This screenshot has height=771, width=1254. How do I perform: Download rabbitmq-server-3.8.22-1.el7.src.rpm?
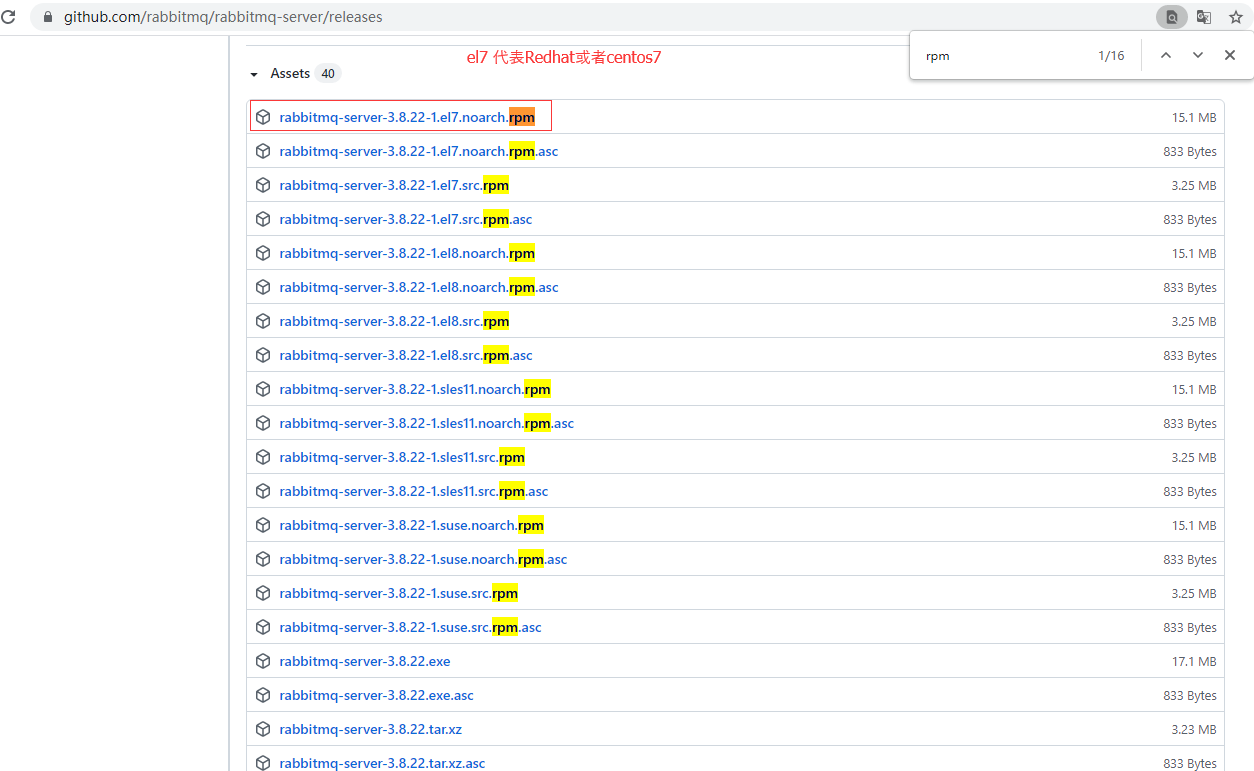[394, 185]
